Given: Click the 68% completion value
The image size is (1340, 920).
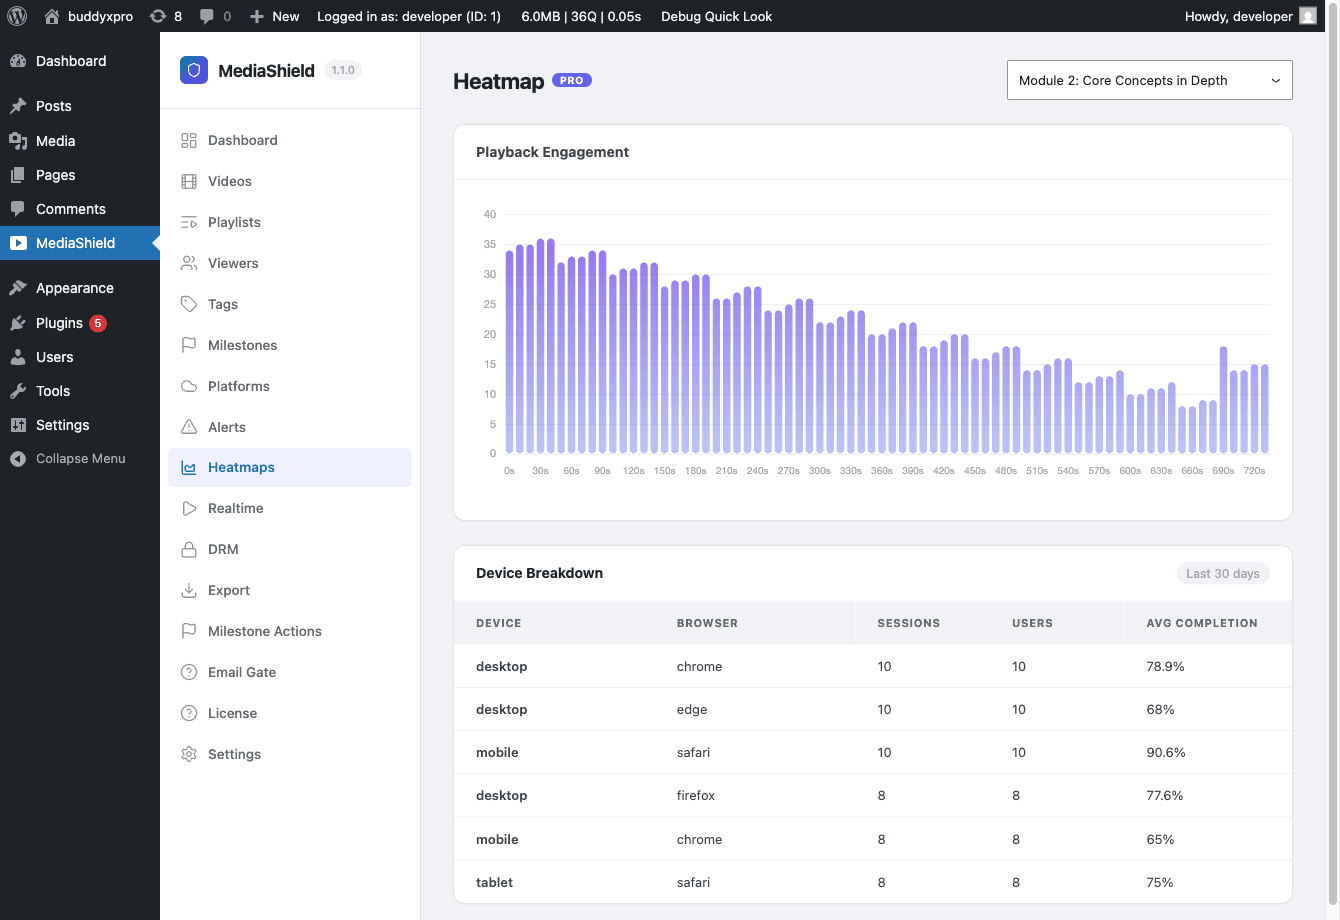Looking at the screenshot, I should point(1160,709).
